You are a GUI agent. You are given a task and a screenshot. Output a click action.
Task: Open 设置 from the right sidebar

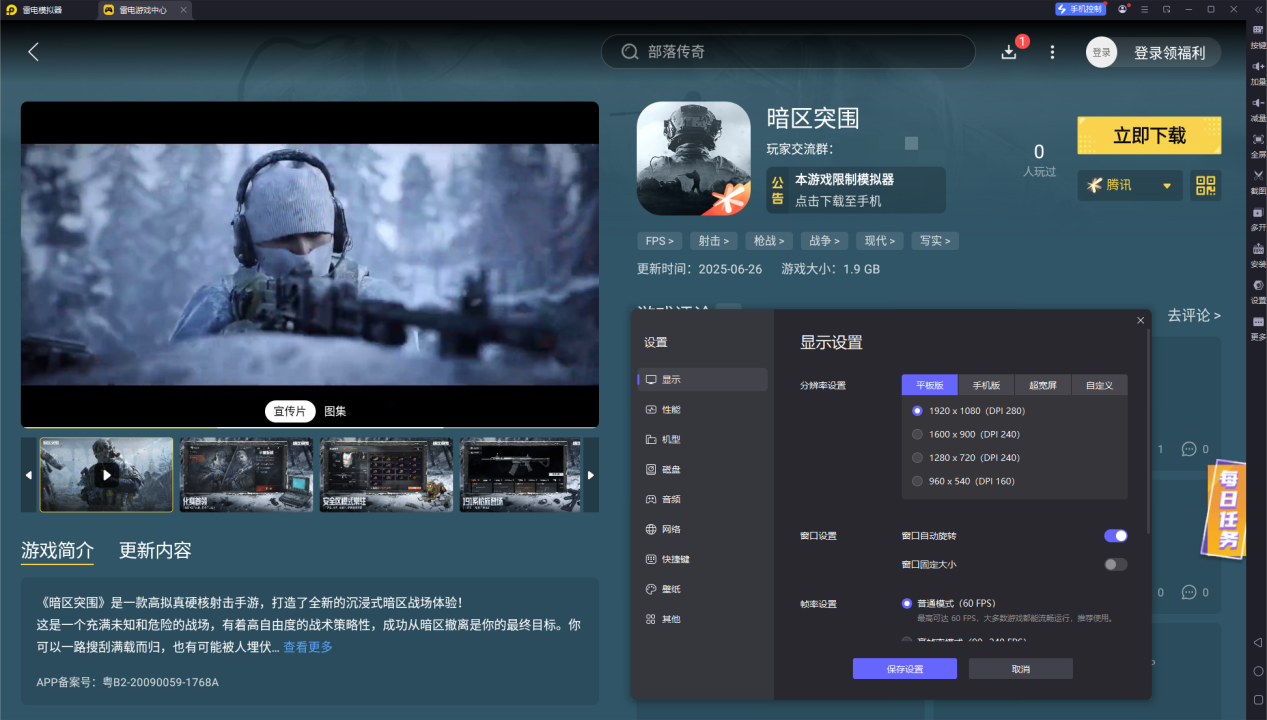point(1258,292)
